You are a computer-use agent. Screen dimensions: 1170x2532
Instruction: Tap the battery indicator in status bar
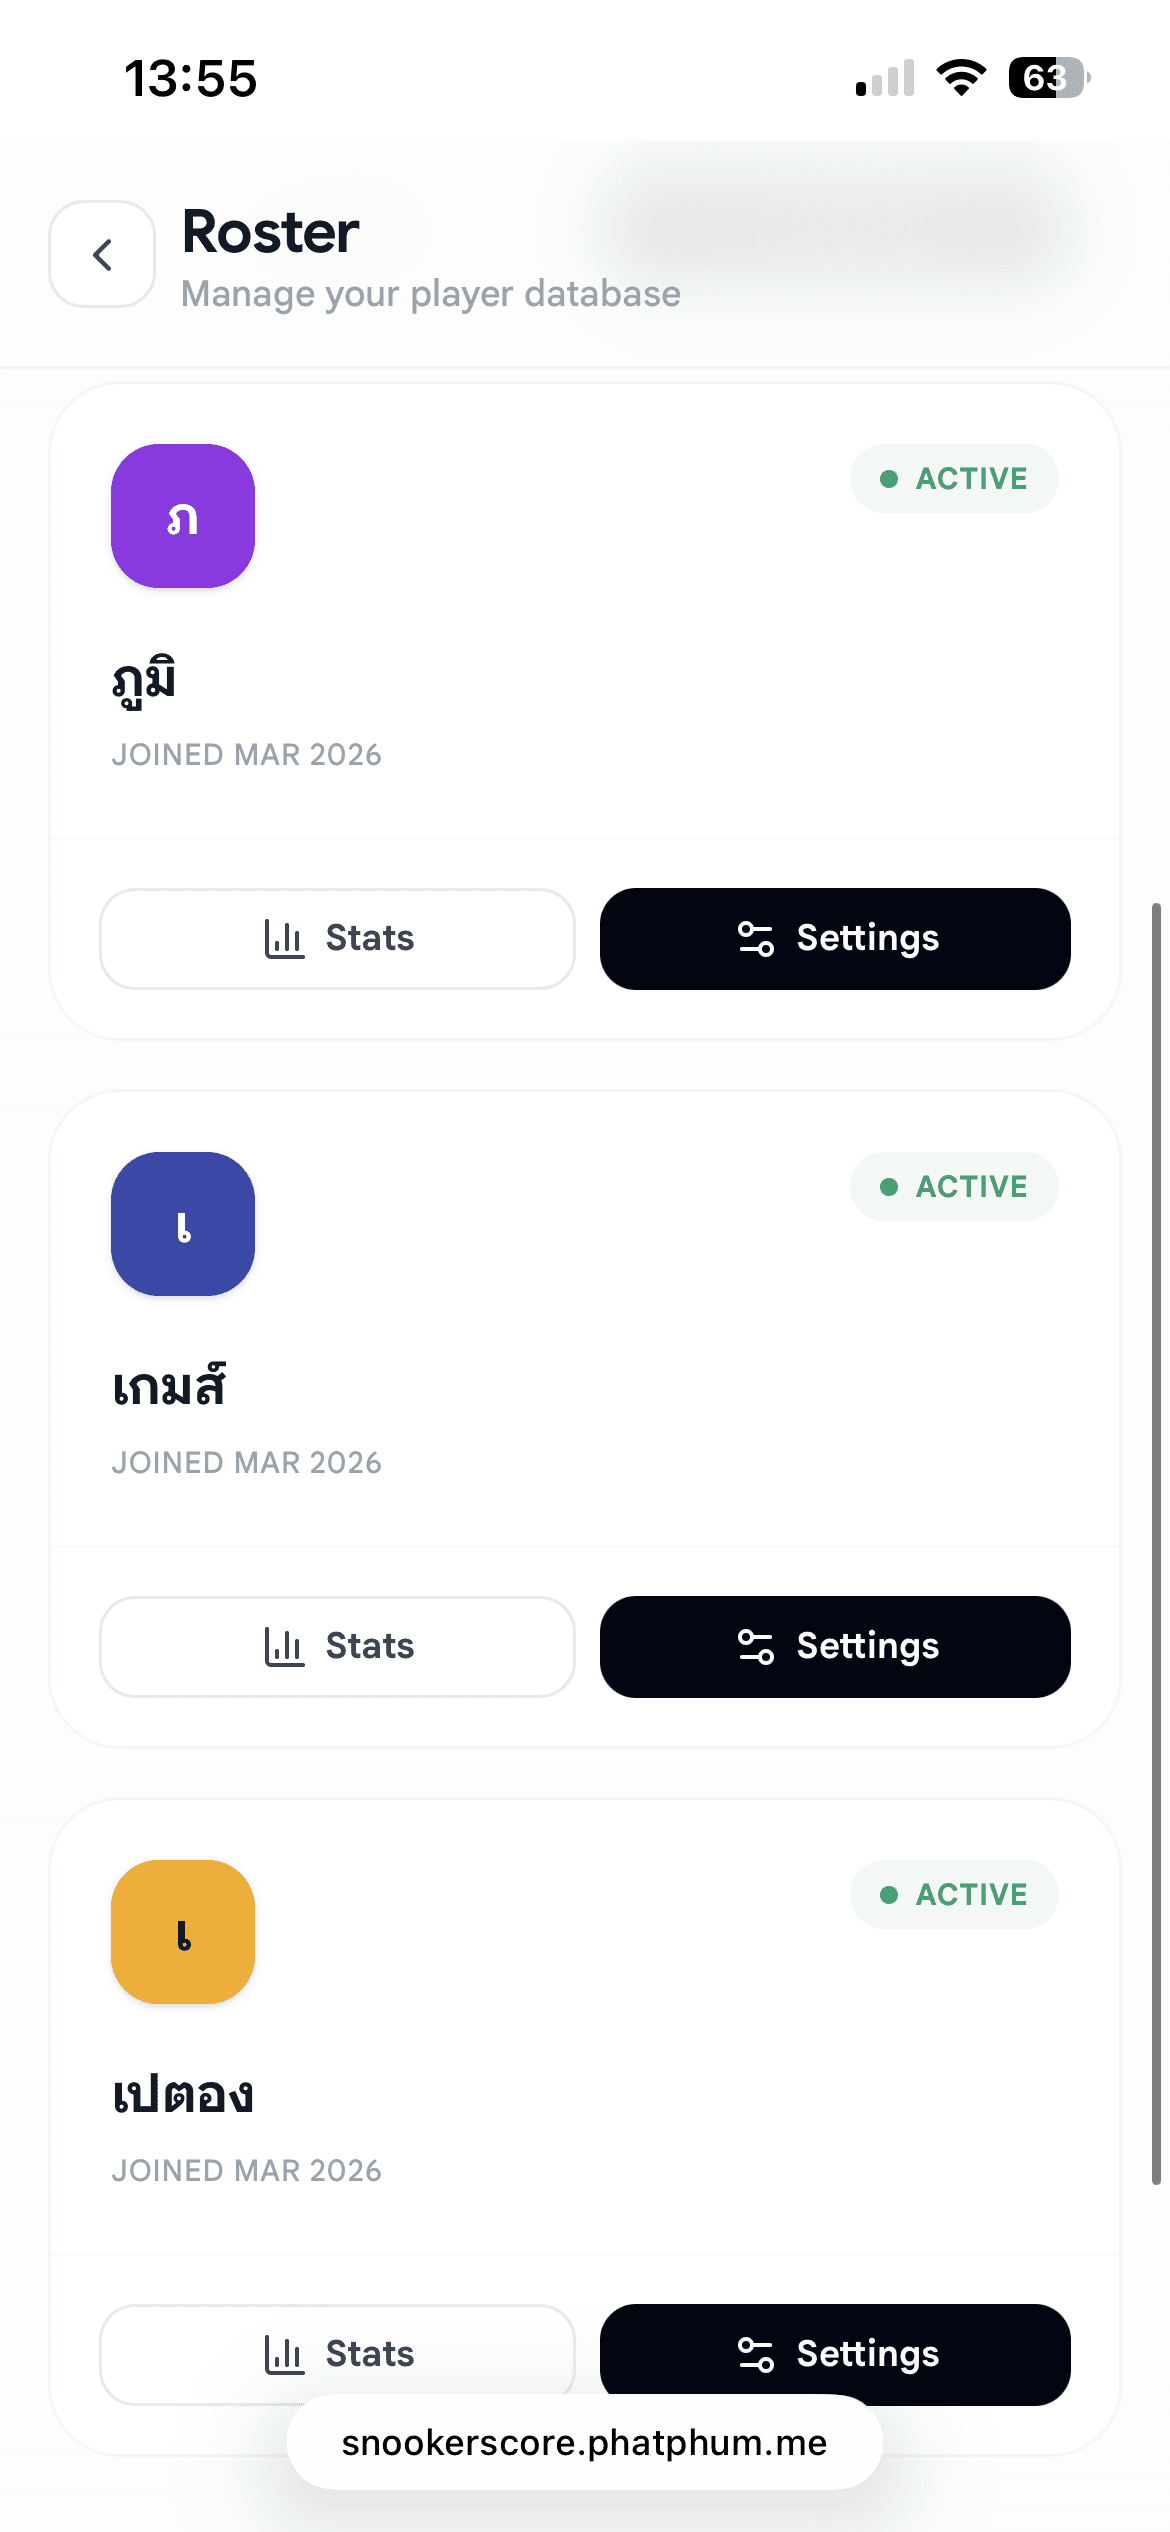(x=1048, y=78)
